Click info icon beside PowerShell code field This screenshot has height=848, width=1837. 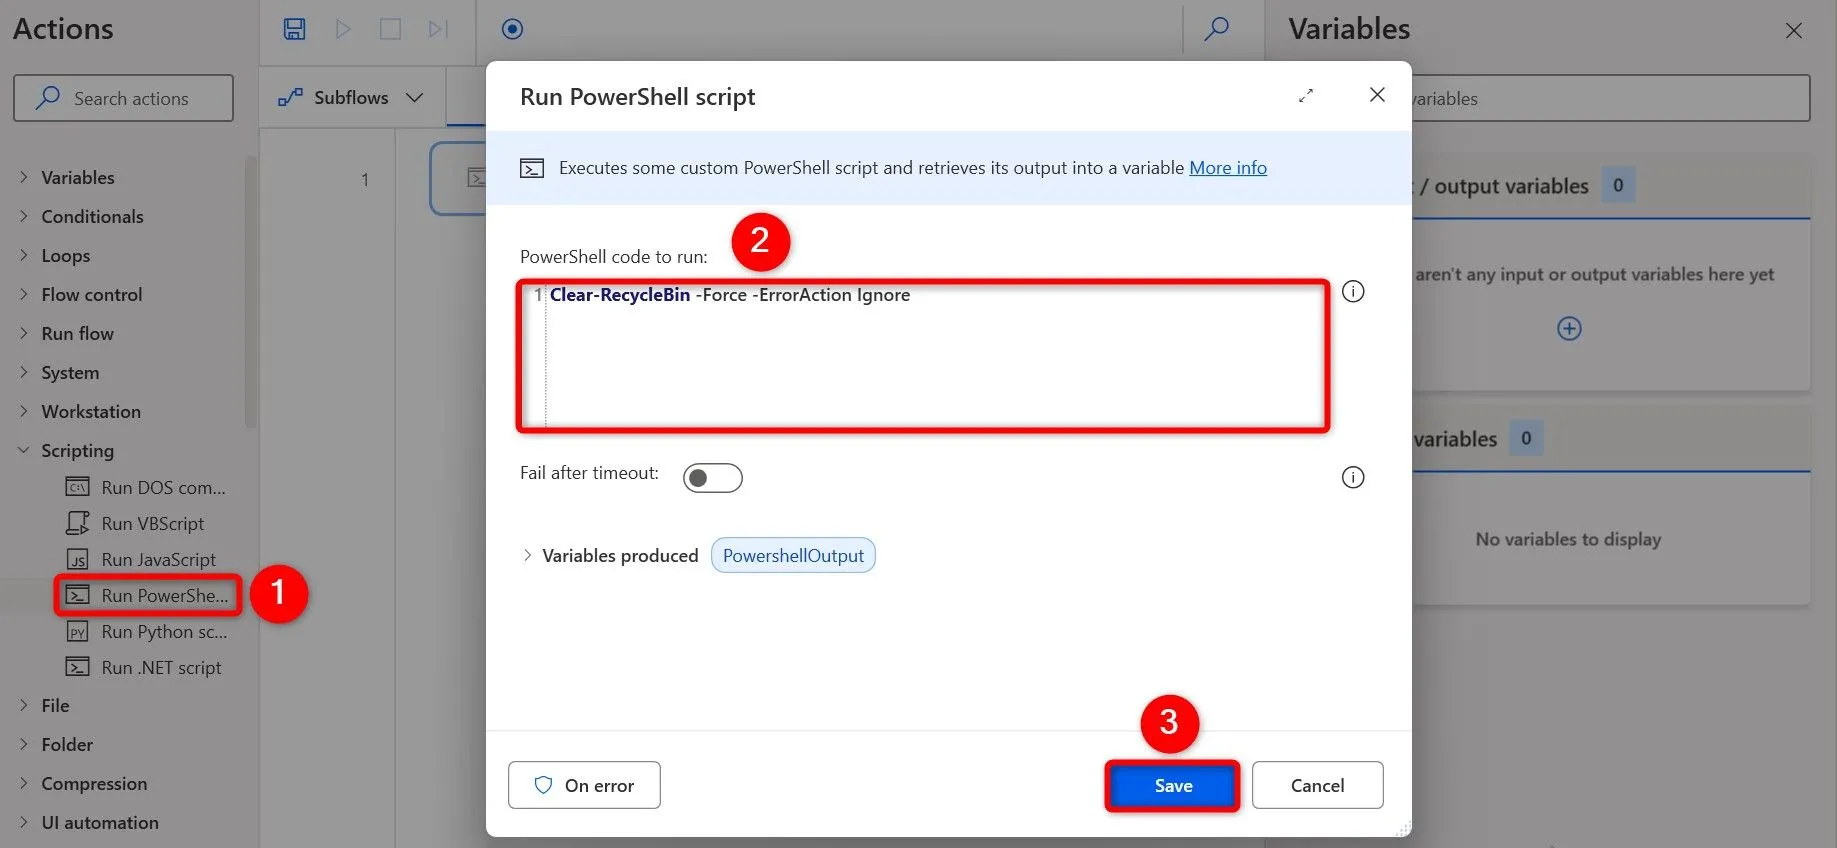1352,292
